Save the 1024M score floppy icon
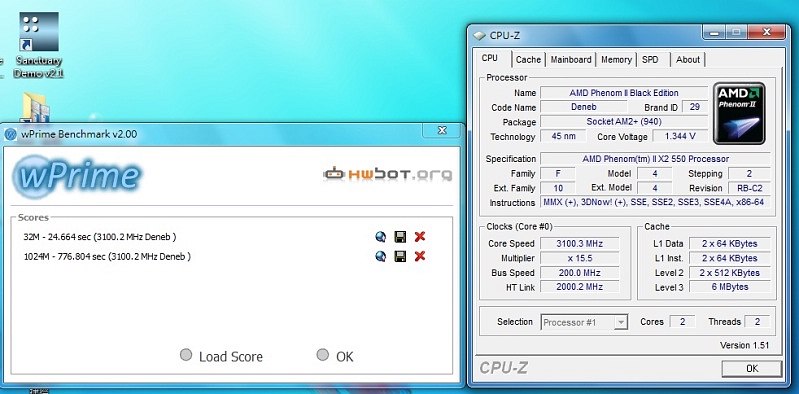The width and height of the screenshot is (799, 394). click(x=401, y=256)
